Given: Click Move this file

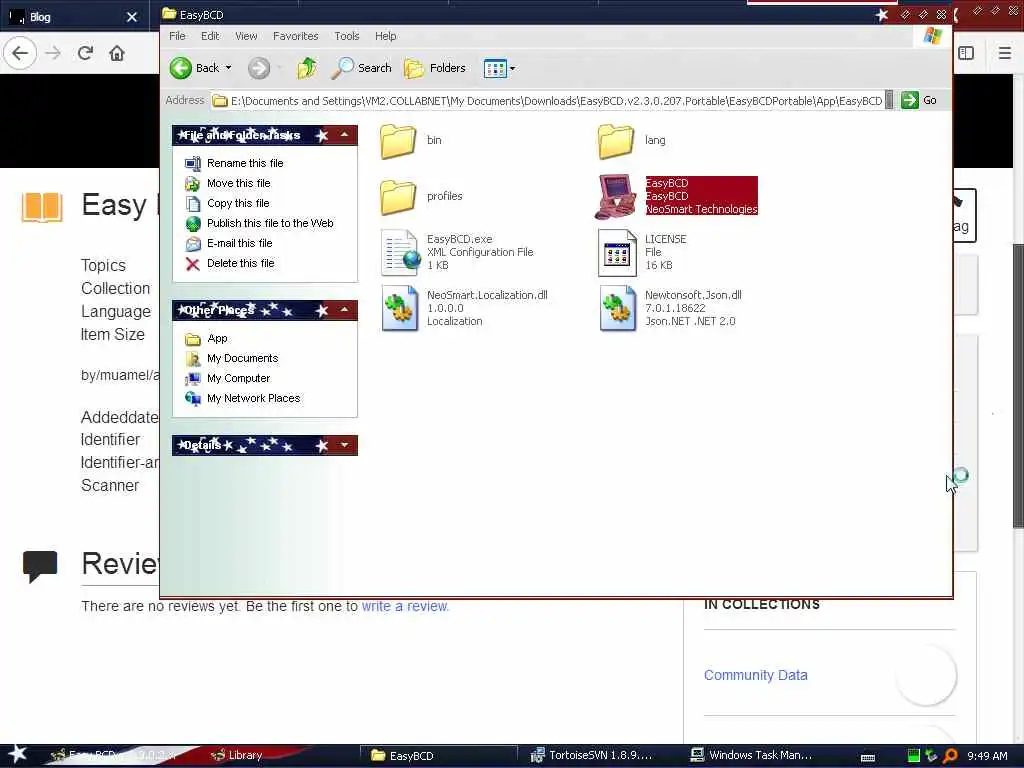Looking at the screenshot, I should [x=238, y=184].
